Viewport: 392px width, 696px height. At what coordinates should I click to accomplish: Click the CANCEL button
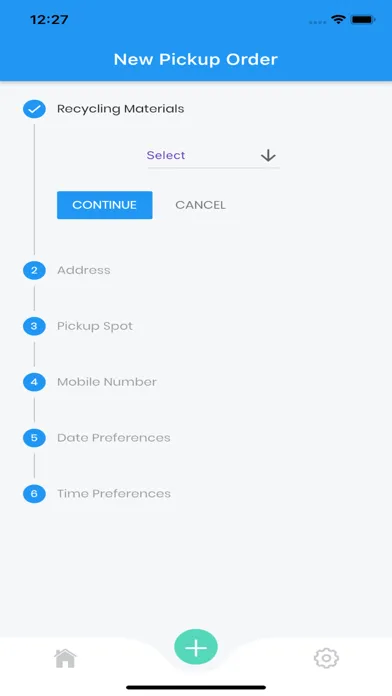[x=200, y=205]
